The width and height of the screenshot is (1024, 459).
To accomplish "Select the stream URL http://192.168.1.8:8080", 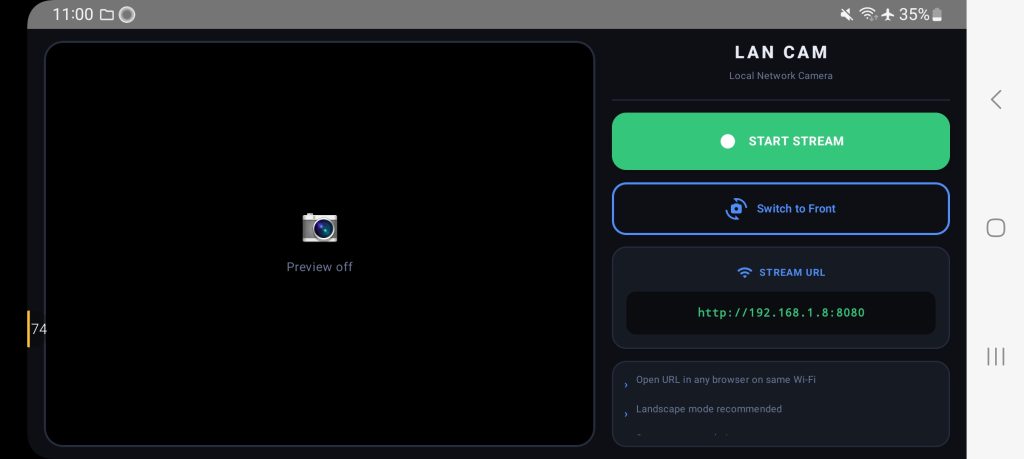I will tap(780, 313).
